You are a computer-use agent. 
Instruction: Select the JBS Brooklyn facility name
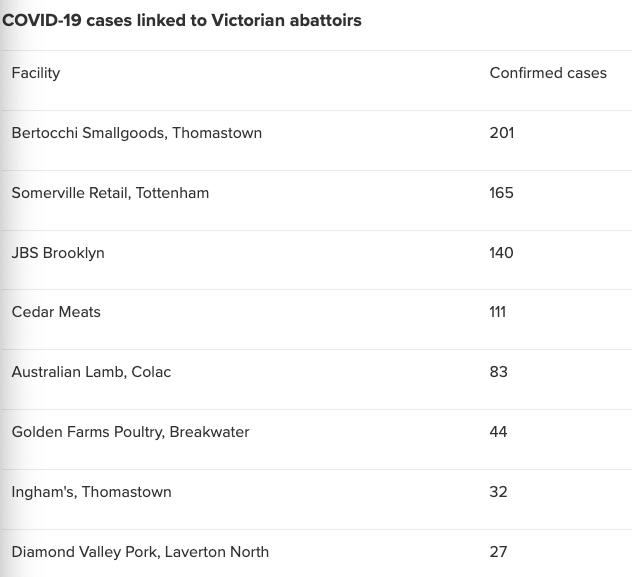click(x=58, y=253)
